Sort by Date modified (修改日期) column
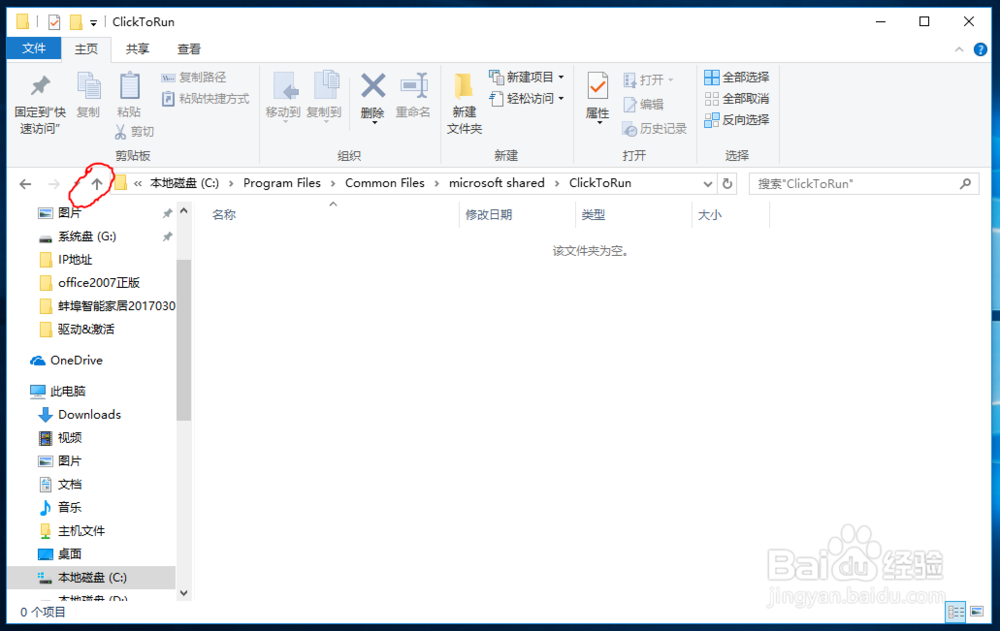This screenshot has width=1000, height=631. (x=489, y=215)
